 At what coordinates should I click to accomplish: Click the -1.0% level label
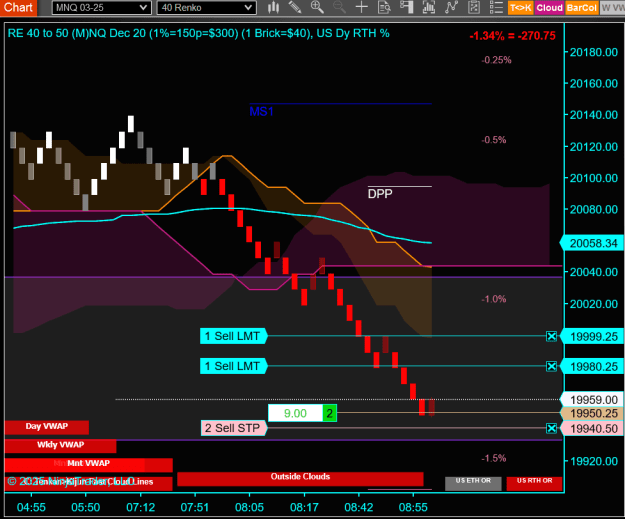[x=493, y=299]
